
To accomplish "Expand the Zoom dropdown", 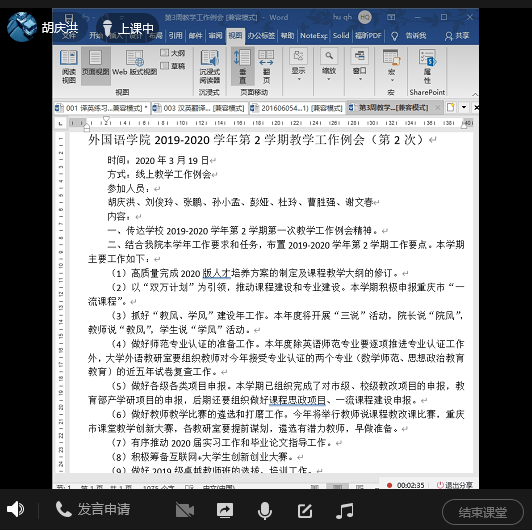I will point(329,65).
